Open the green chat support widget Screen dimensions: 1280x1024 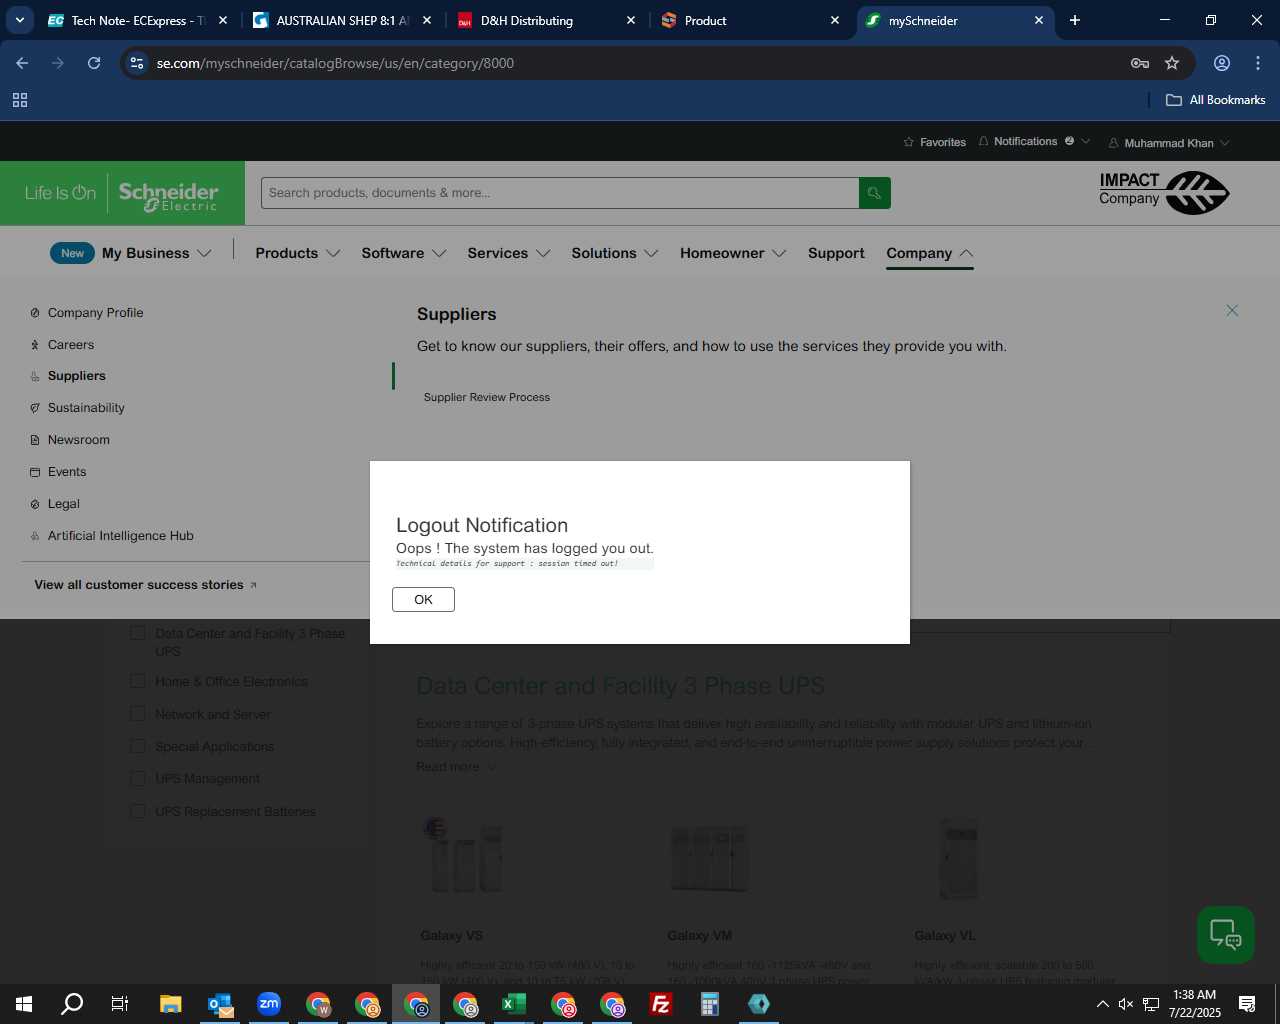(1226, 935)
